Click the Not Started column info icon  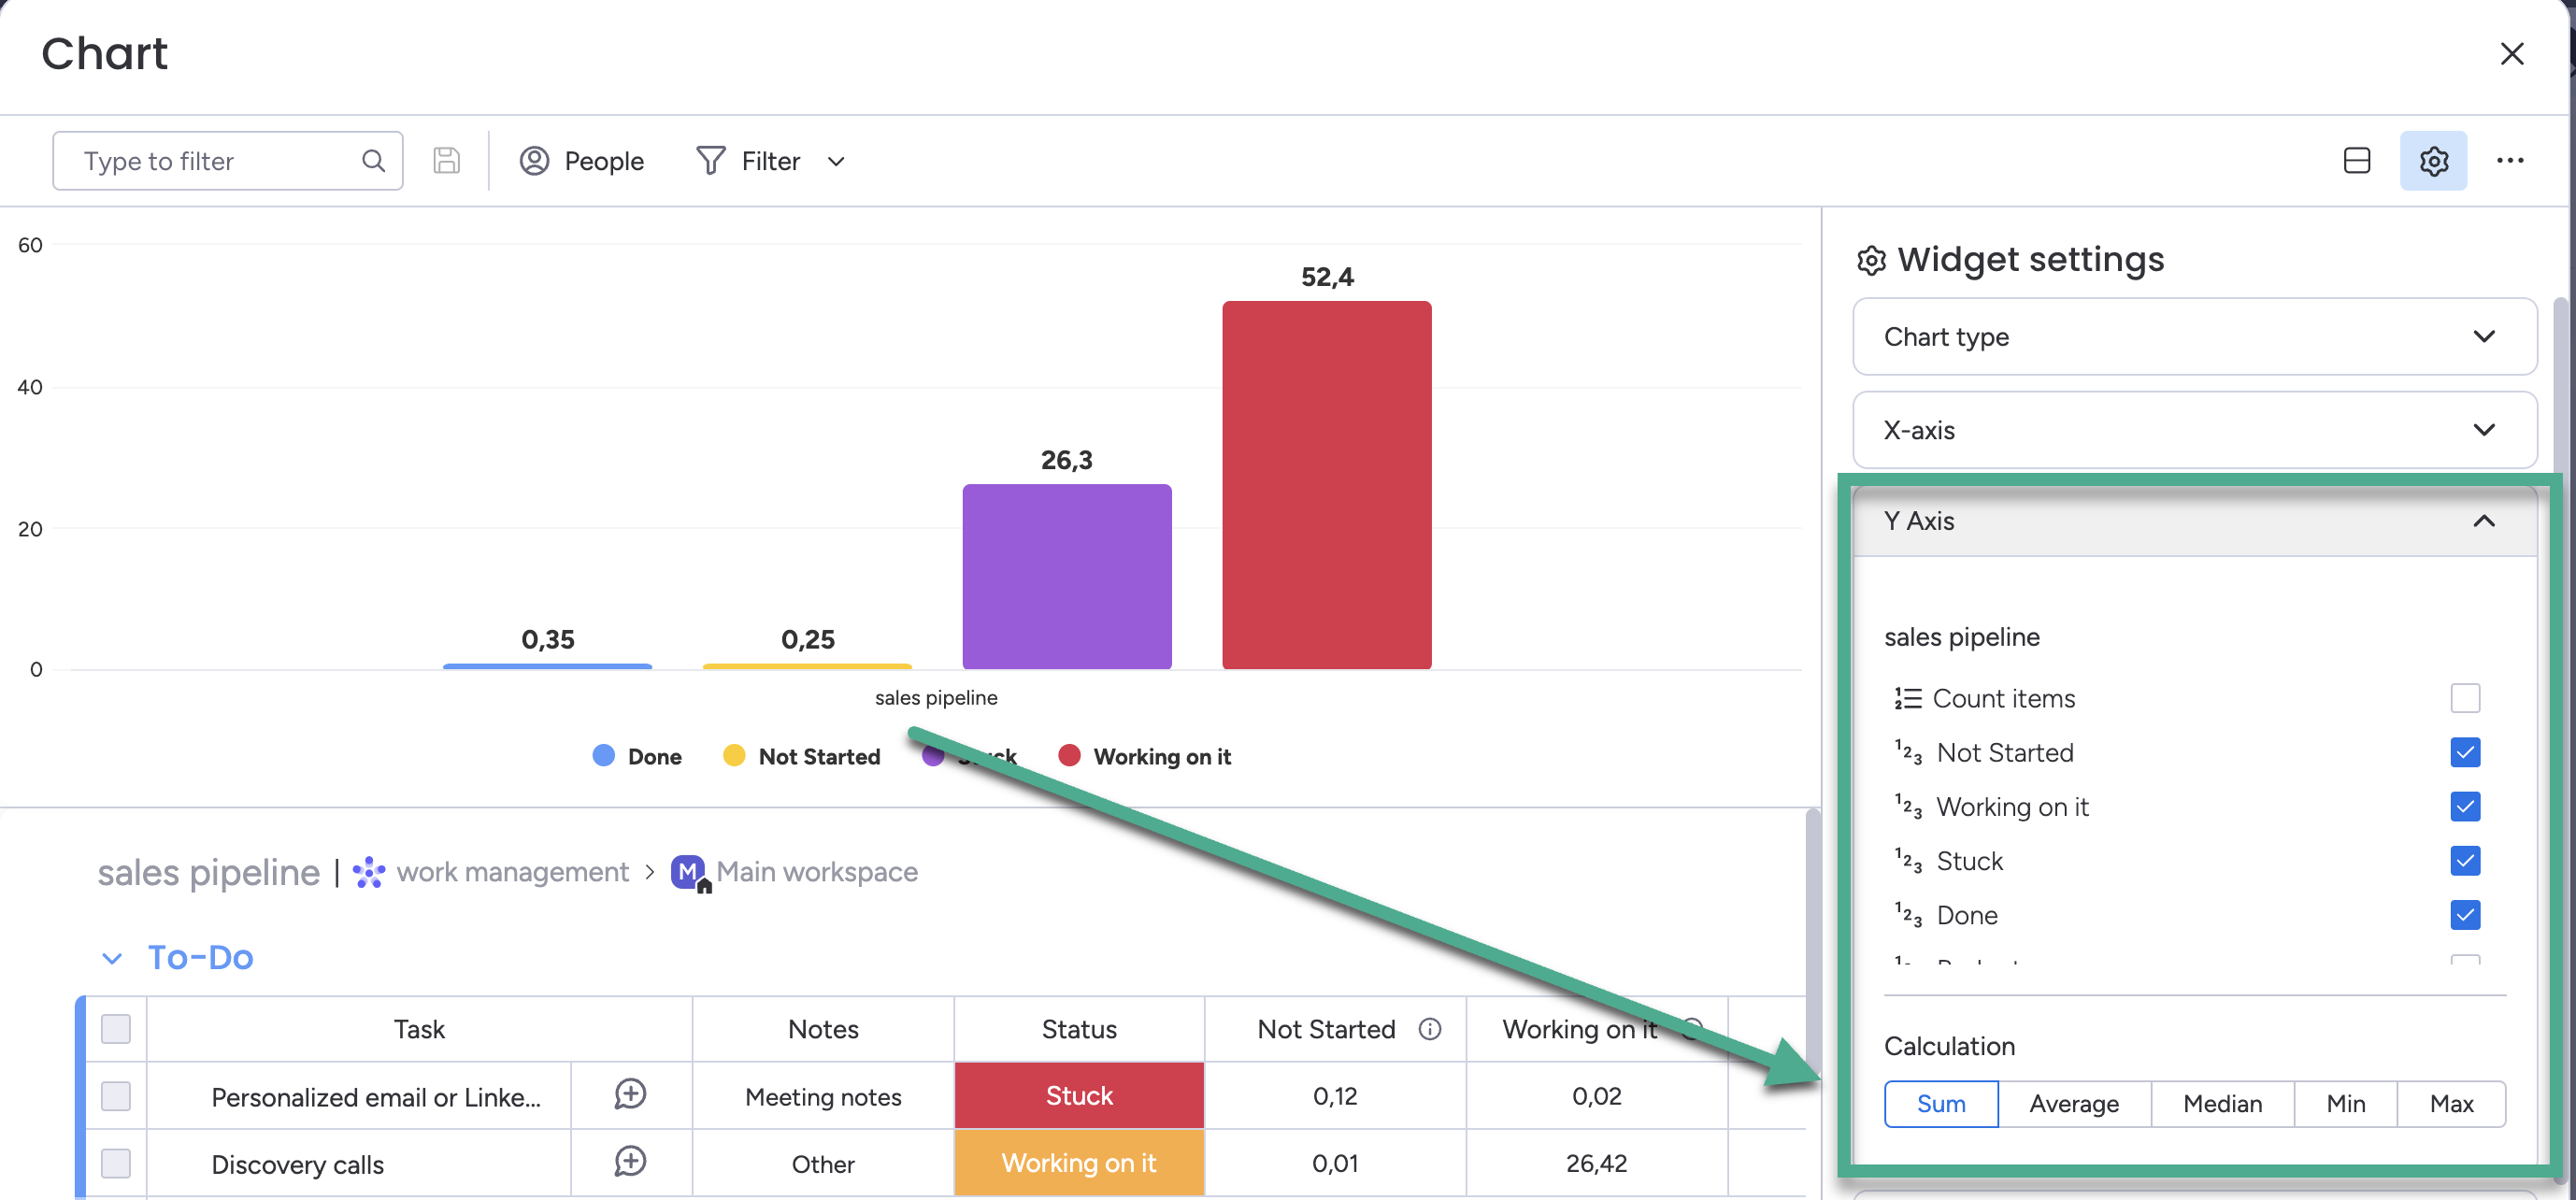point(1429,1029)
